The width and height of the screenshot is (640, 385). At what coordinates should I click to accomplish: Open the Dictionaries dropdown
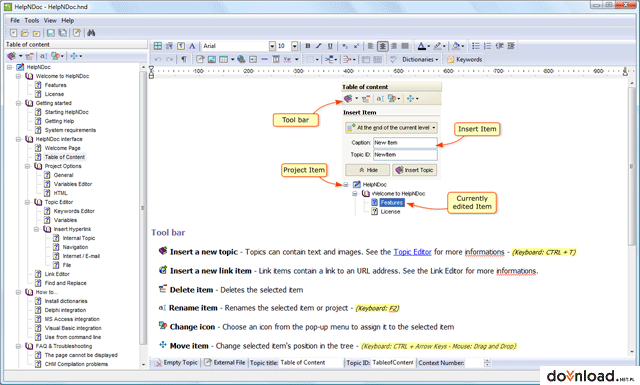click(420, 60)
